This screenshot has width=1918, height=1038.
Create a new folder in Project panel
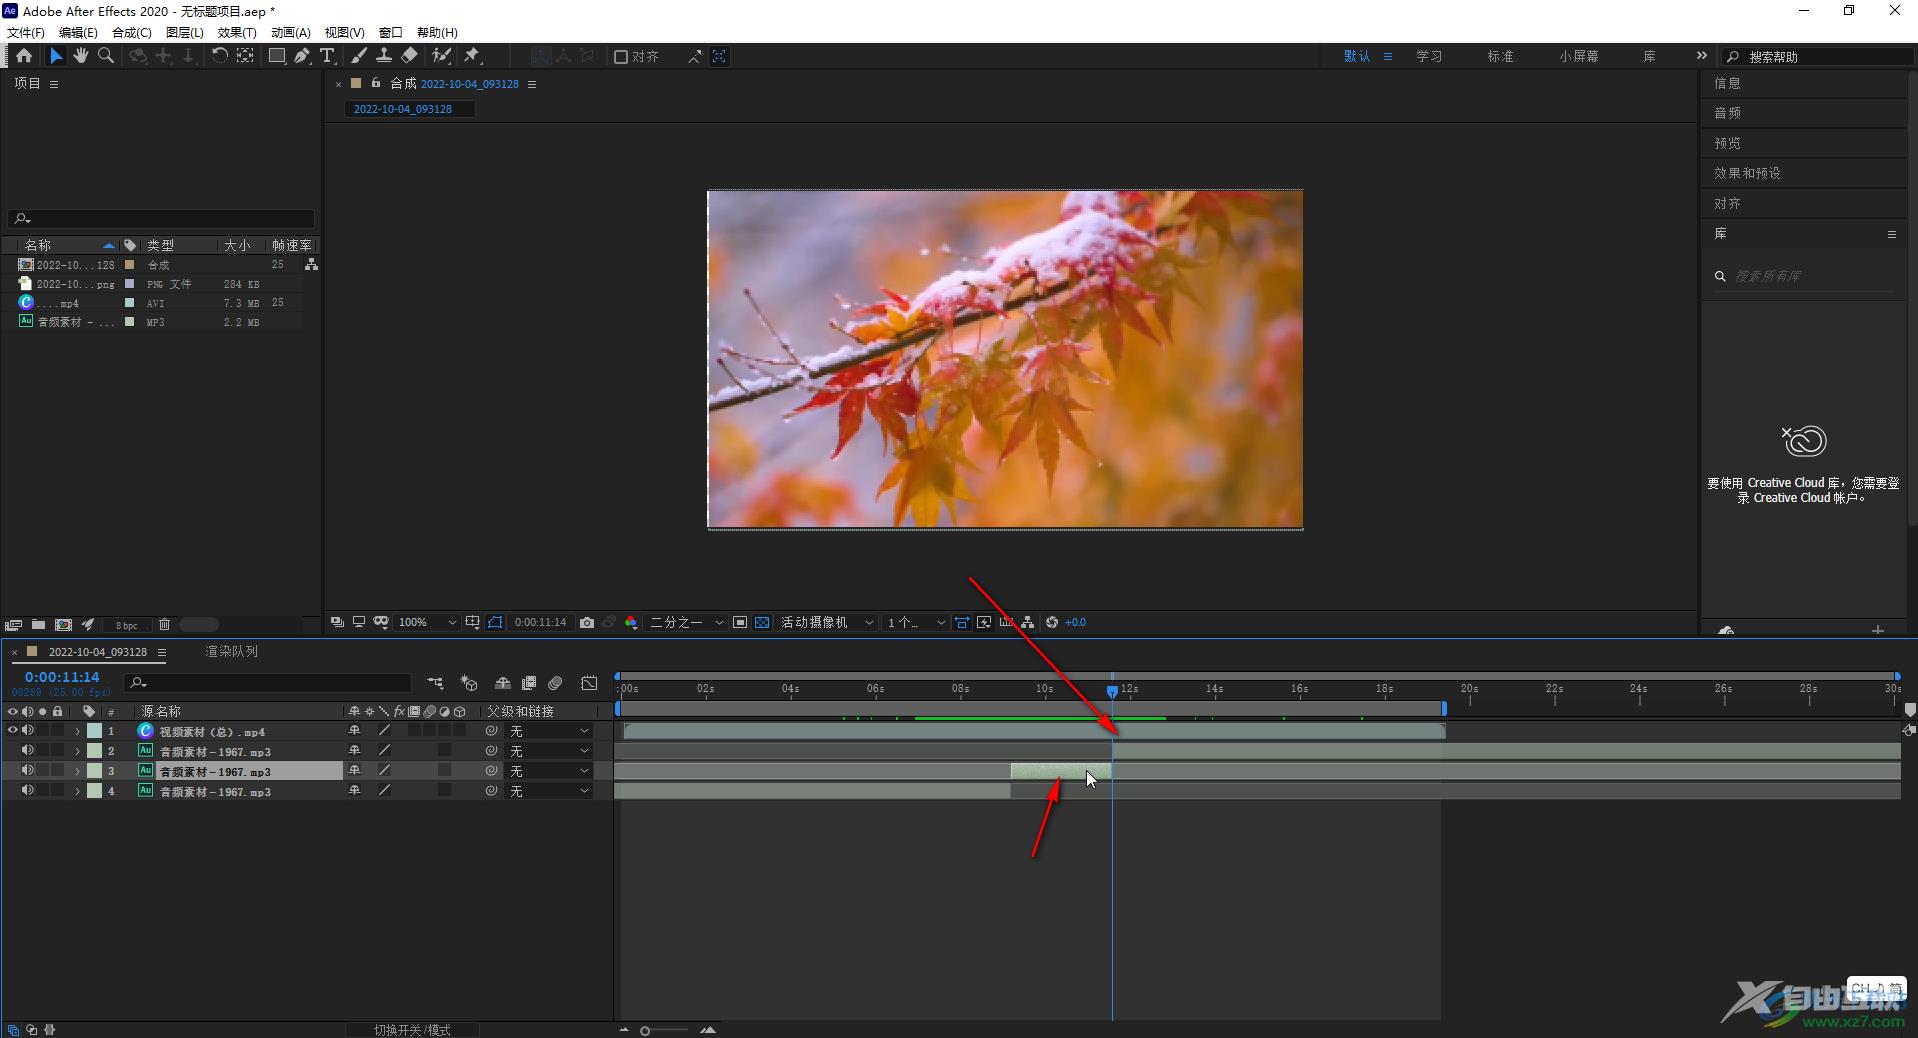(38, 625)
